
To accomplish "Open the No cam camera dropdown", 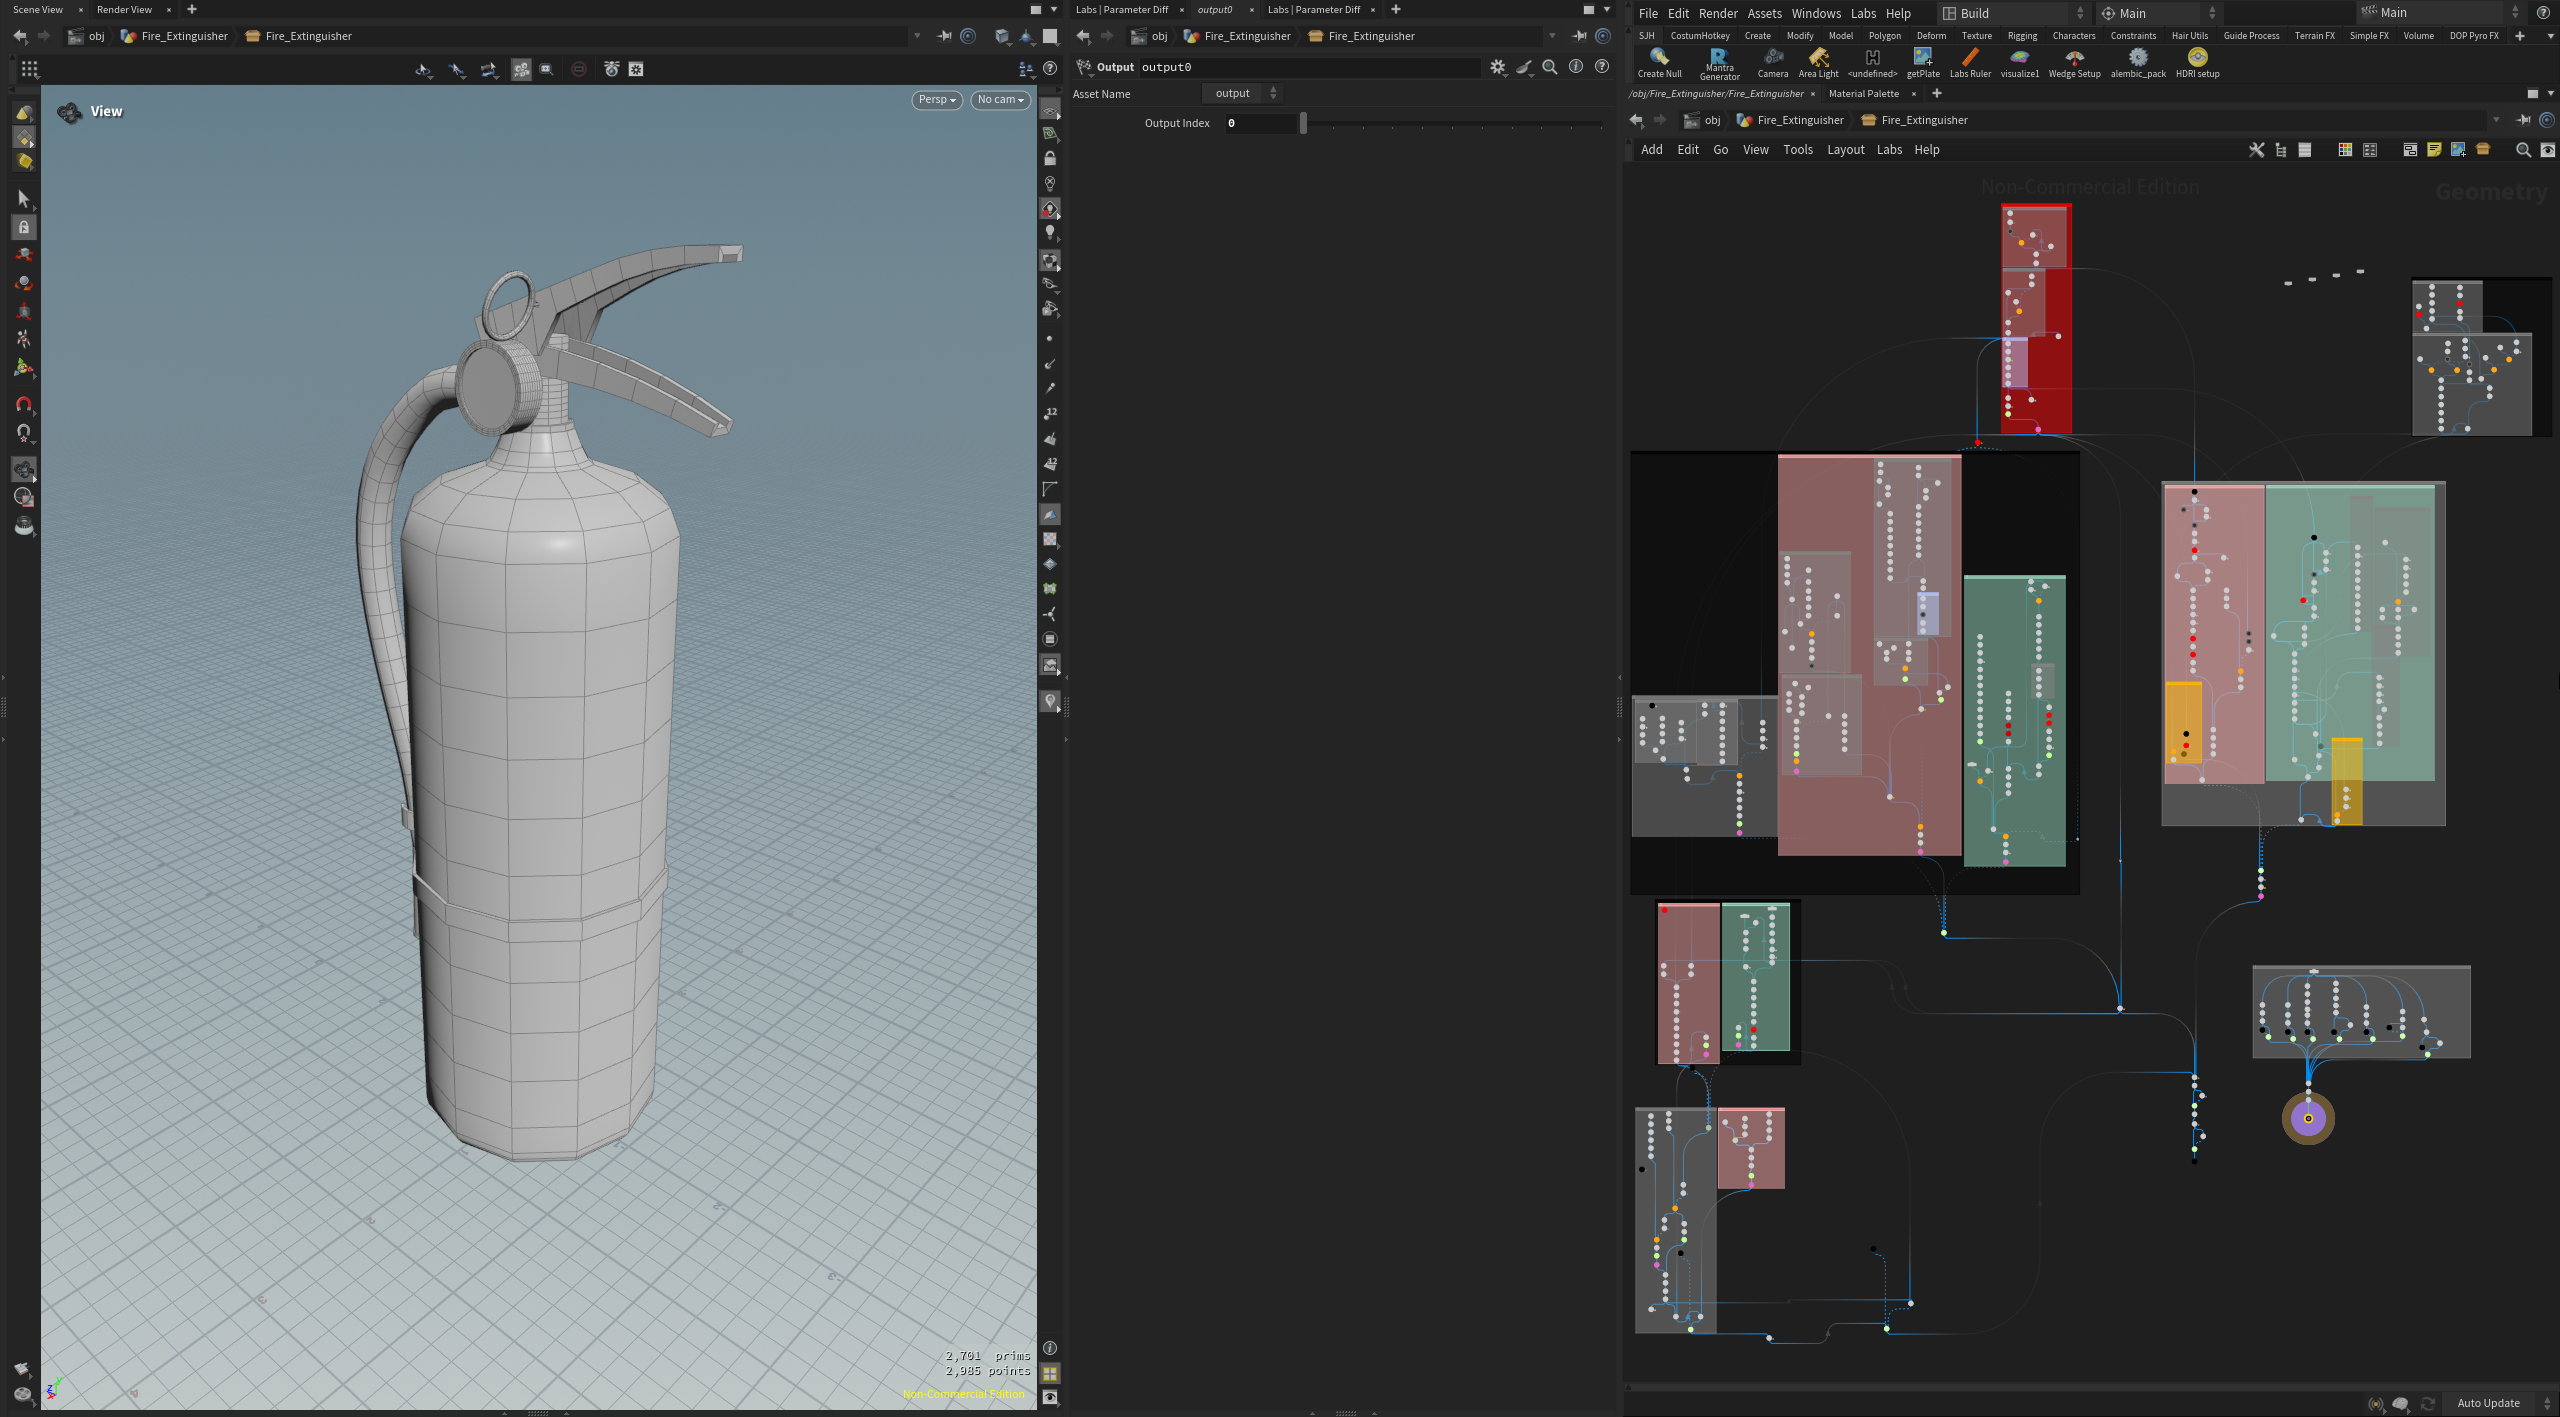I will click(x=999, y=100).
